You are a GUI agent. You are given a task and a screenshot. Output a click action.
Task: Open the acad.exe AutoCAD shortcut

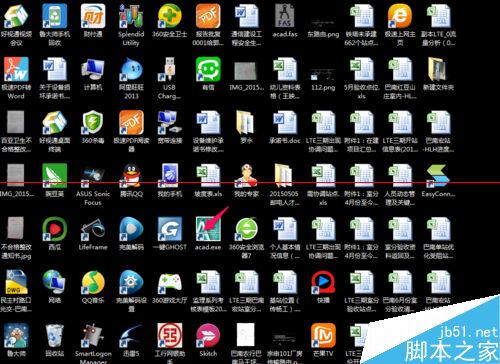click(208, 229)
